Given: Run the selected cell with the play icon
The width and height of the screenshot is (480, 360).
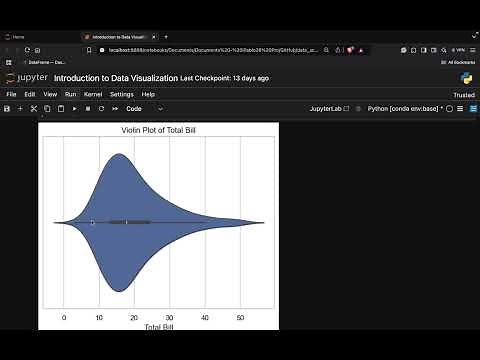Looking at the screenshot, I should (x=74, y=109).
